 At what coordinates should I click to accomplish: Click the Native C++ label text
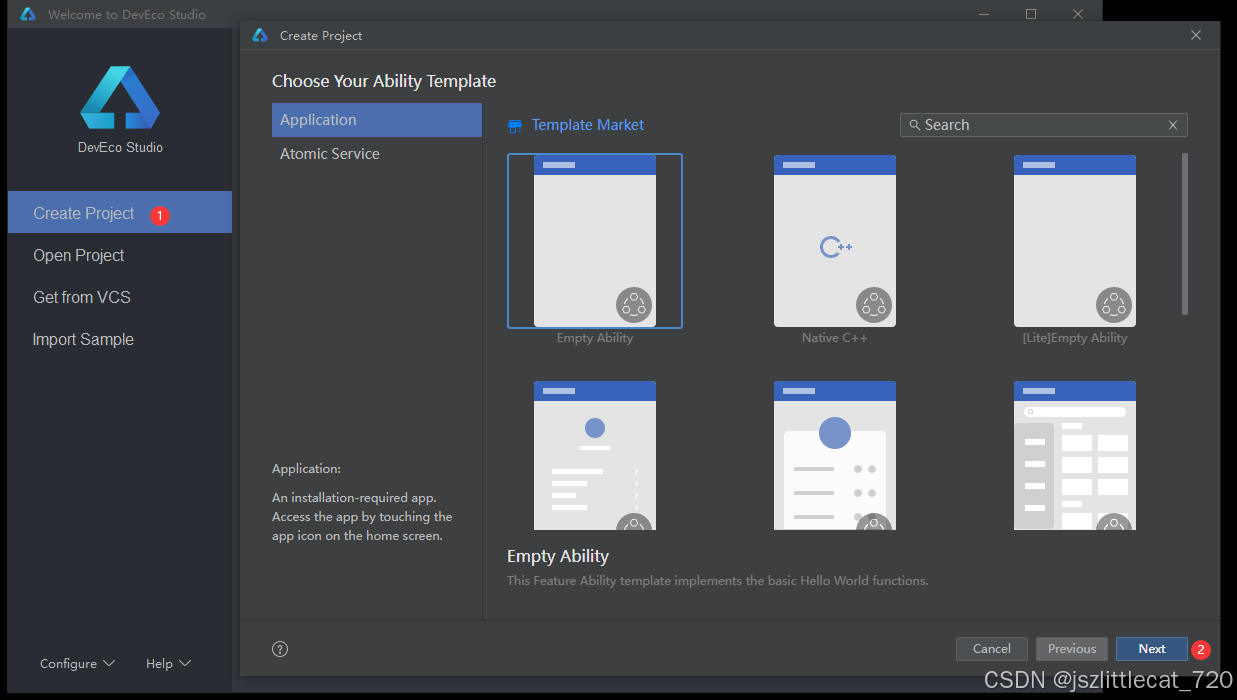coord(835,338)
